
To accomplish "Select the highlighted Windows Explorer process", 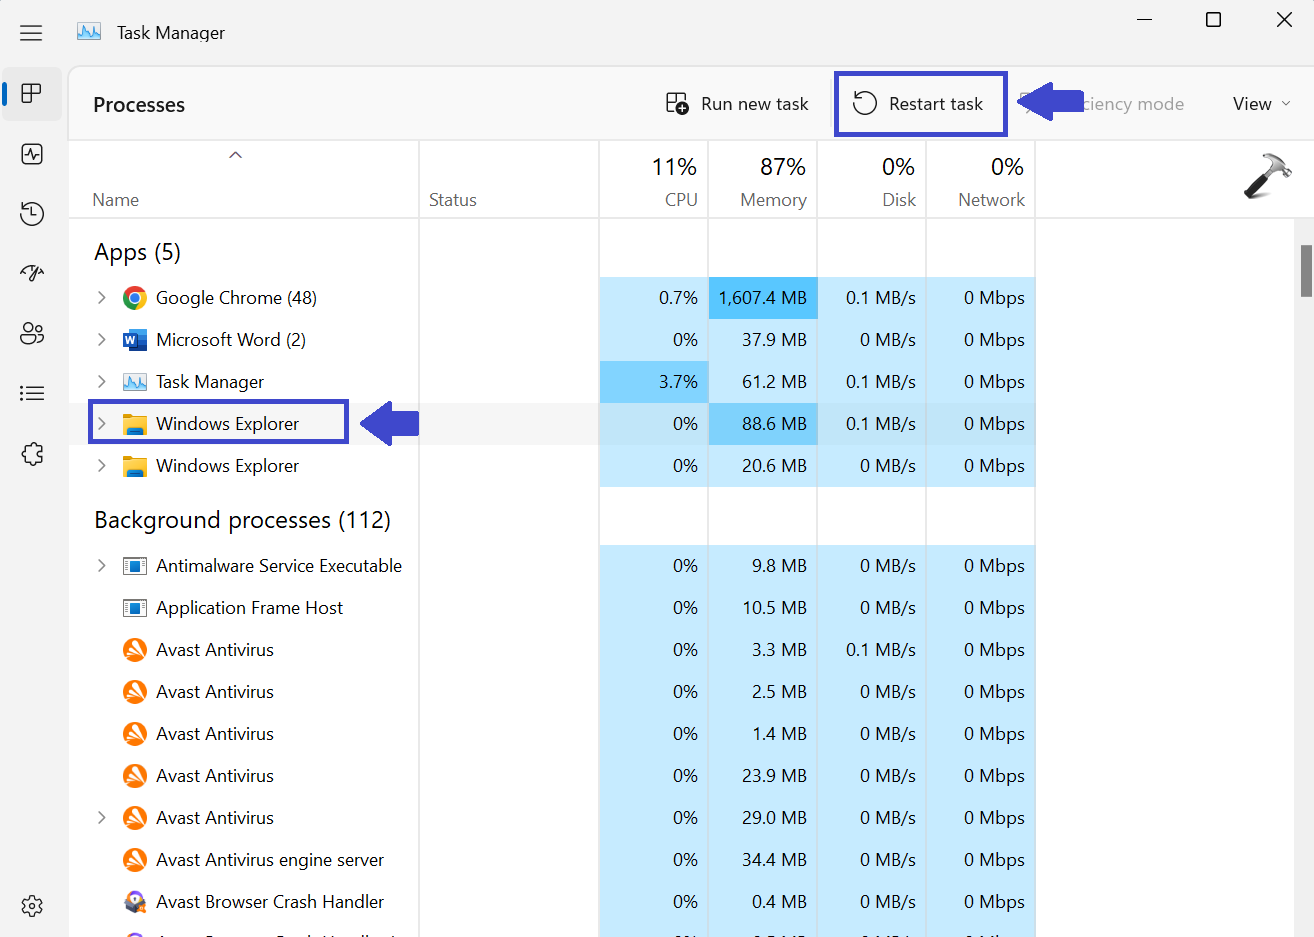I will click(227, 424).
